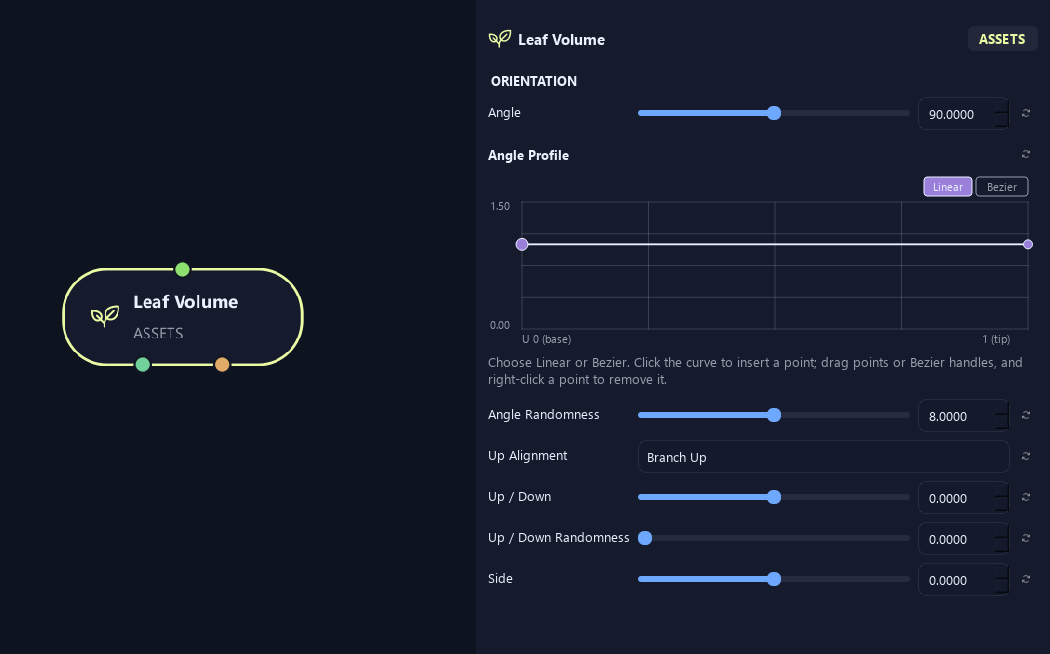Click the ASSETS subtitle inside the node
Image resolution: width=1050 pixels, height=654 pixels.
tap(158, 333)
